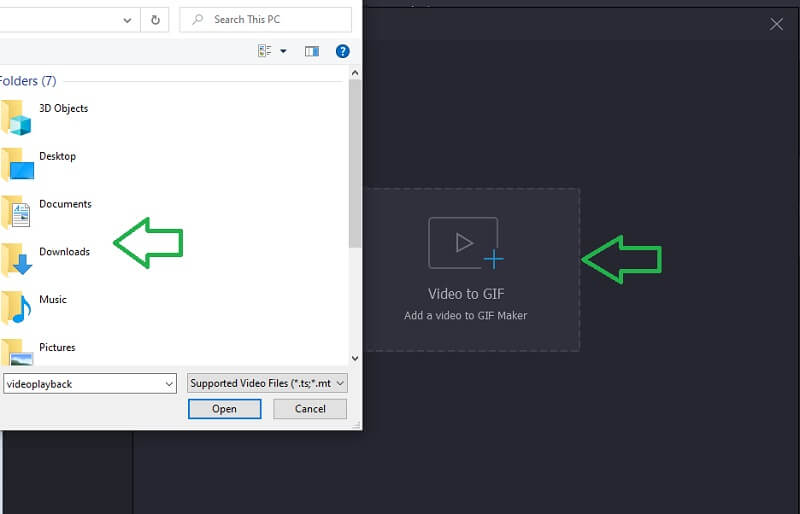Click the Cancel button

click(x=310, y=409)
